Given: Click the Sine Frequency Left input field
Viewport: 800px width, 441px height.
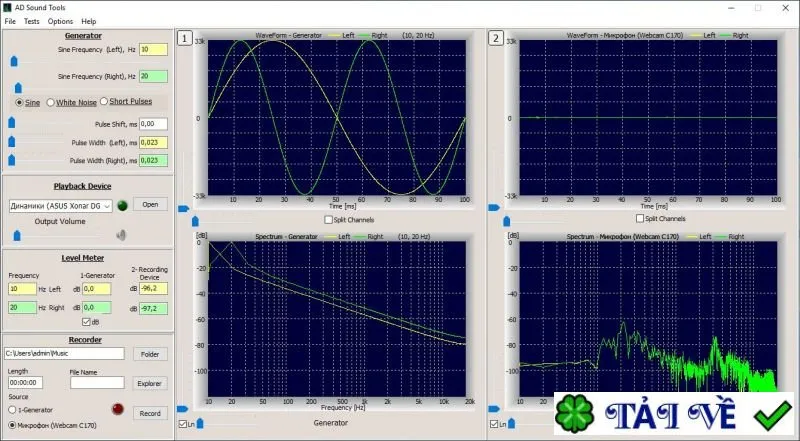Looking at the screenshot, I should tap(153, 50).
